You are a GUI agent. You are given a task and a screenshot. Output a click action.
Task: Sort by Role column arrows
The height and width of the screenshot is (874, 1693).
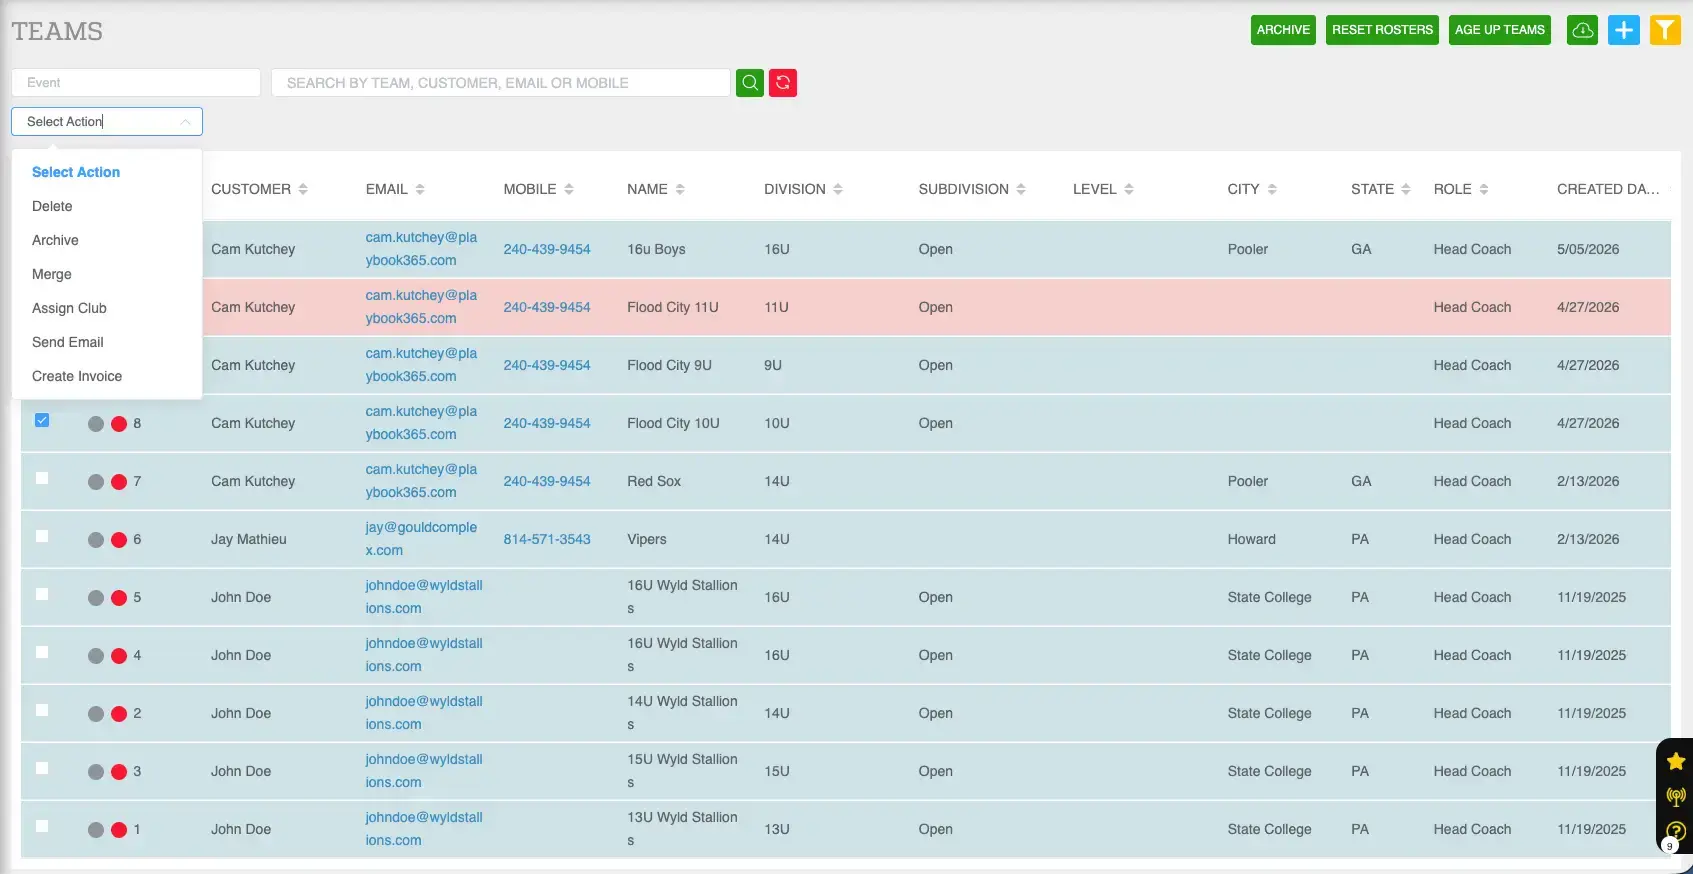point(1484,189)
